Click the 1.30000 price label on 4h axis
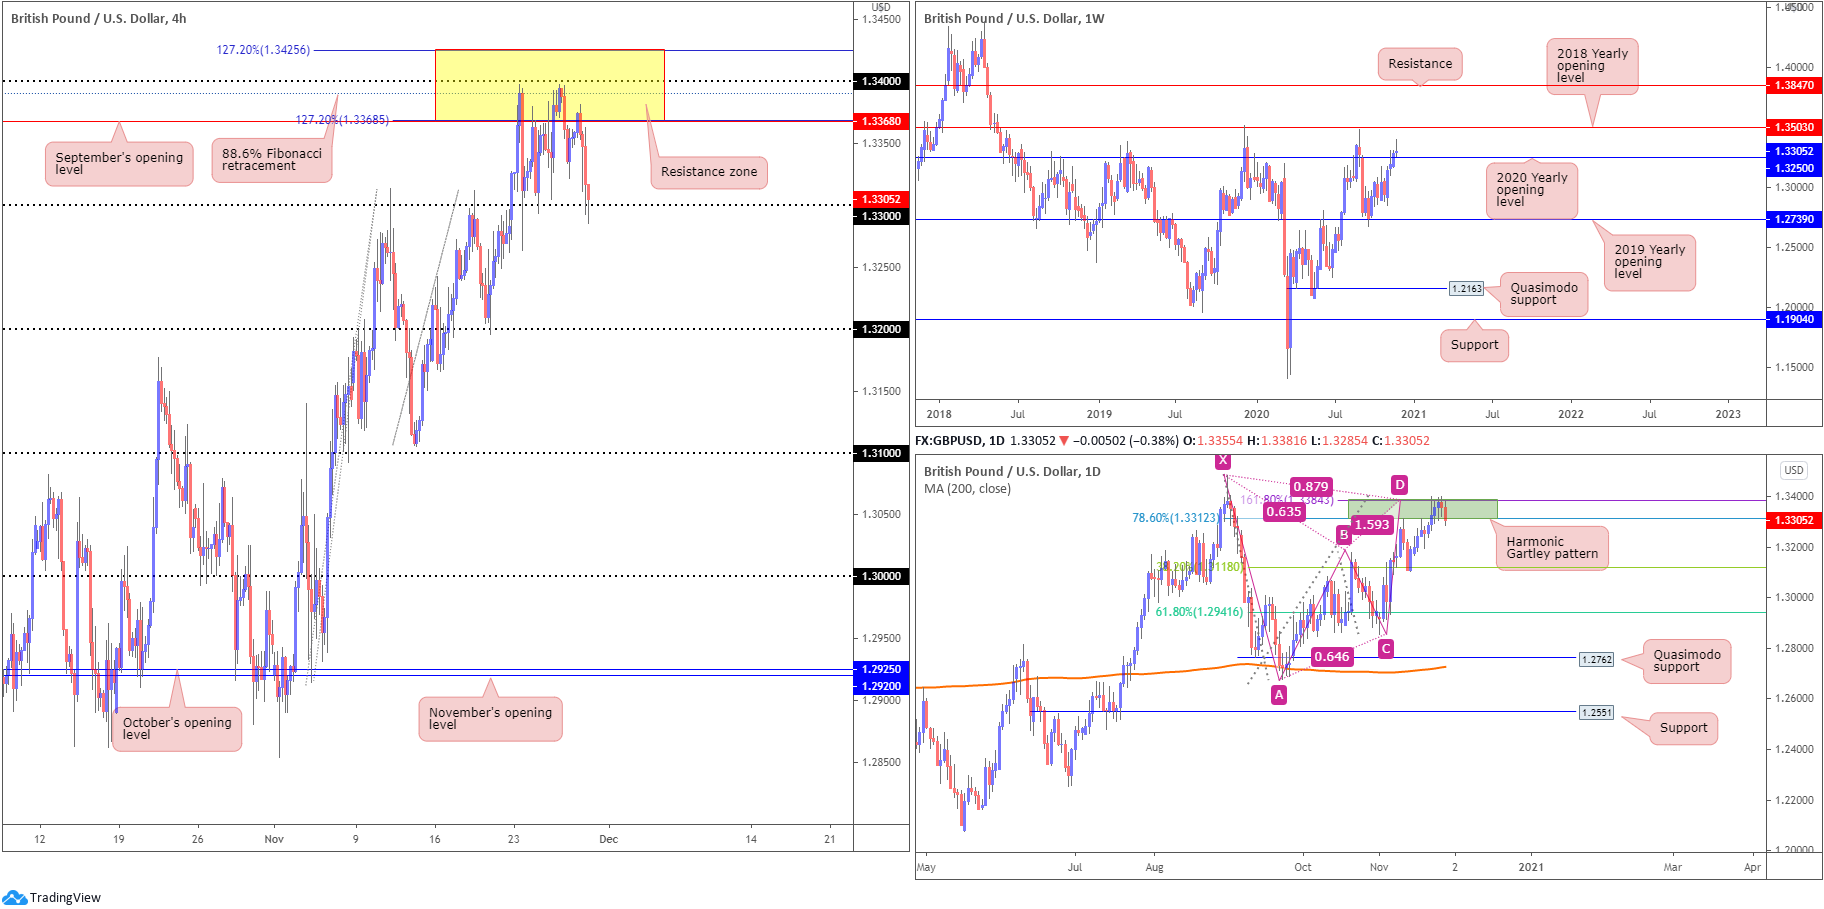The height and width of the screenshot is (909, 1824). pos(881,576)
